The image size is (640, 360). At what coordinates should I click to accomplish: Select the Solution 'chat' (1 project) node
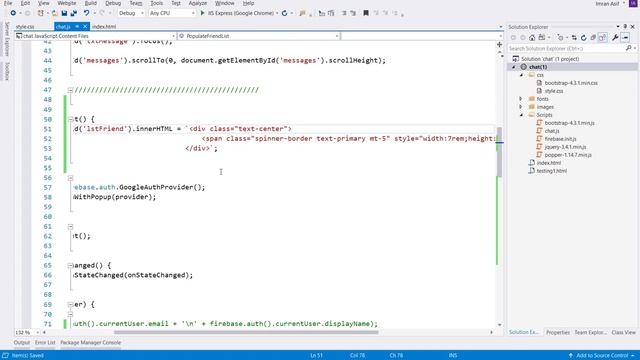[549, 59]
